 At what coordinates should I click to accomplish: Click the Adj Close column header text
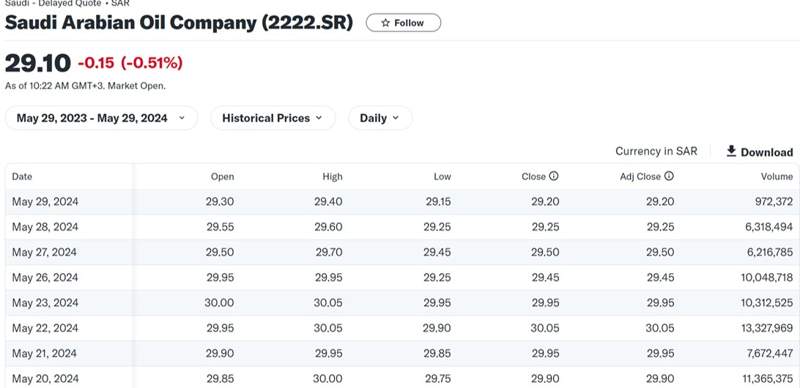pyautogui.click(x=640, y=177)
